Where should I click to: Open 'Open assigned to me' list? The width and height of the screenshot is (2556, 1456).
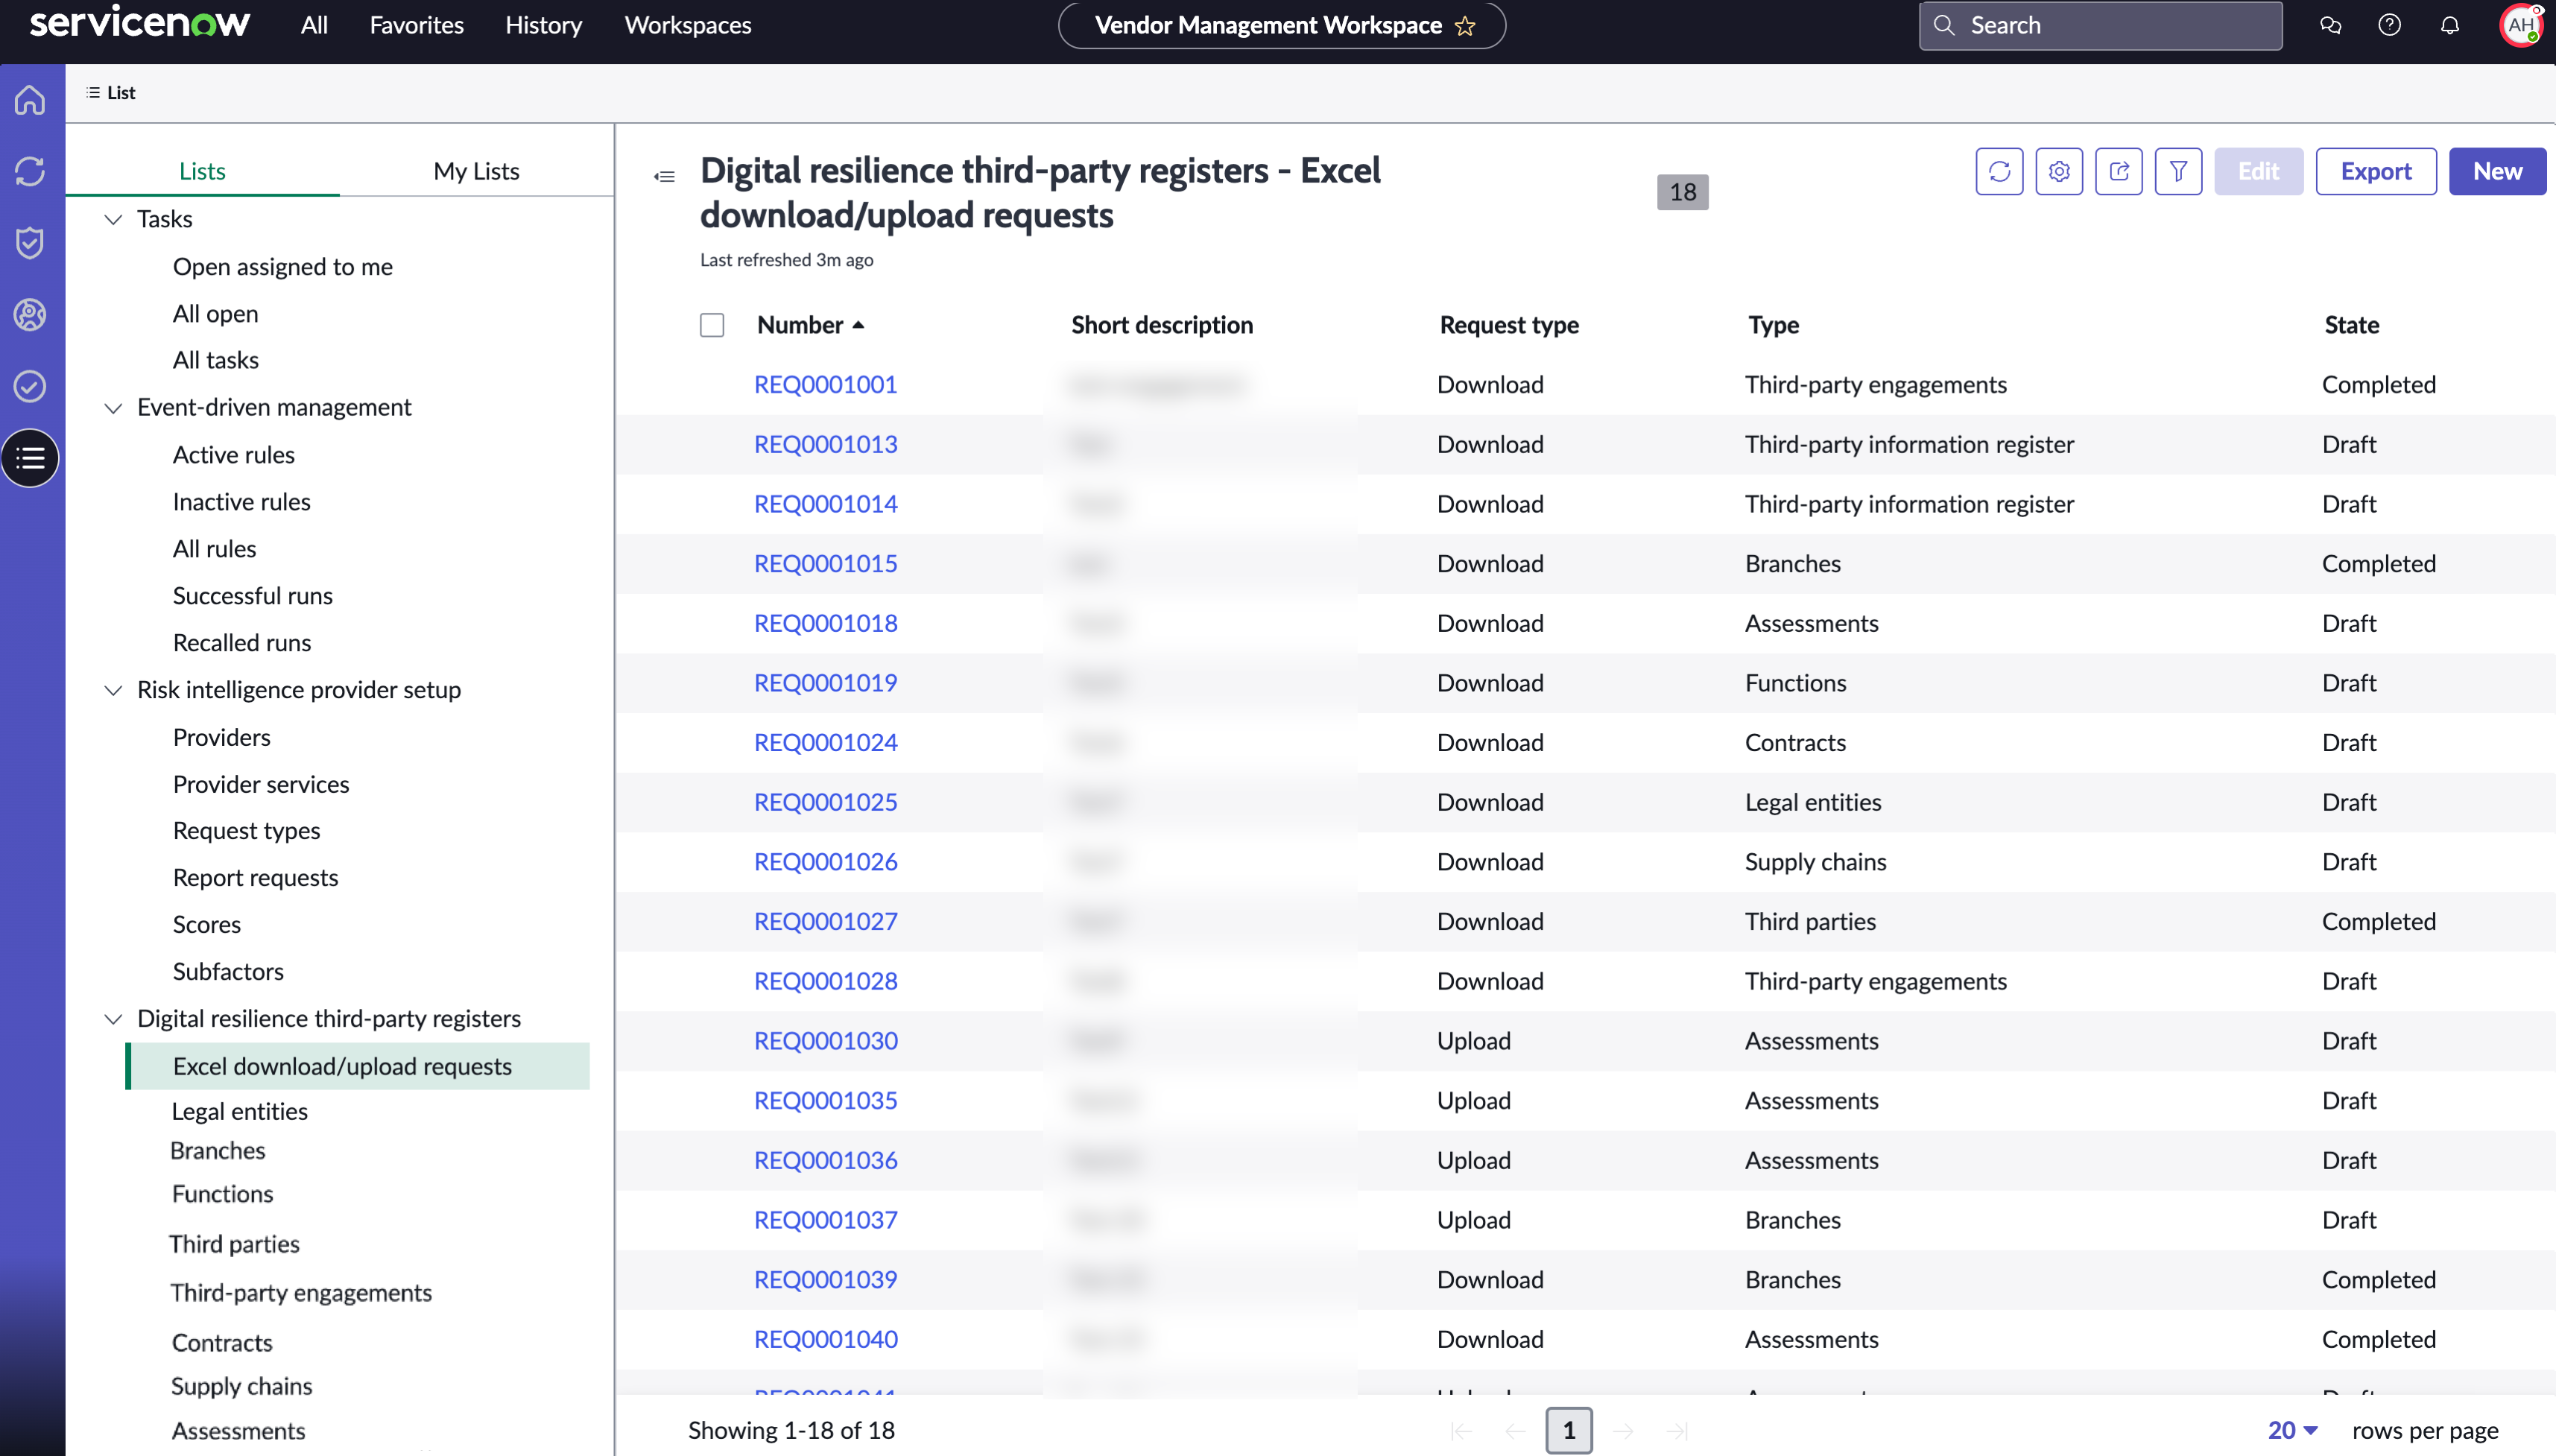(x=283, y=267)
